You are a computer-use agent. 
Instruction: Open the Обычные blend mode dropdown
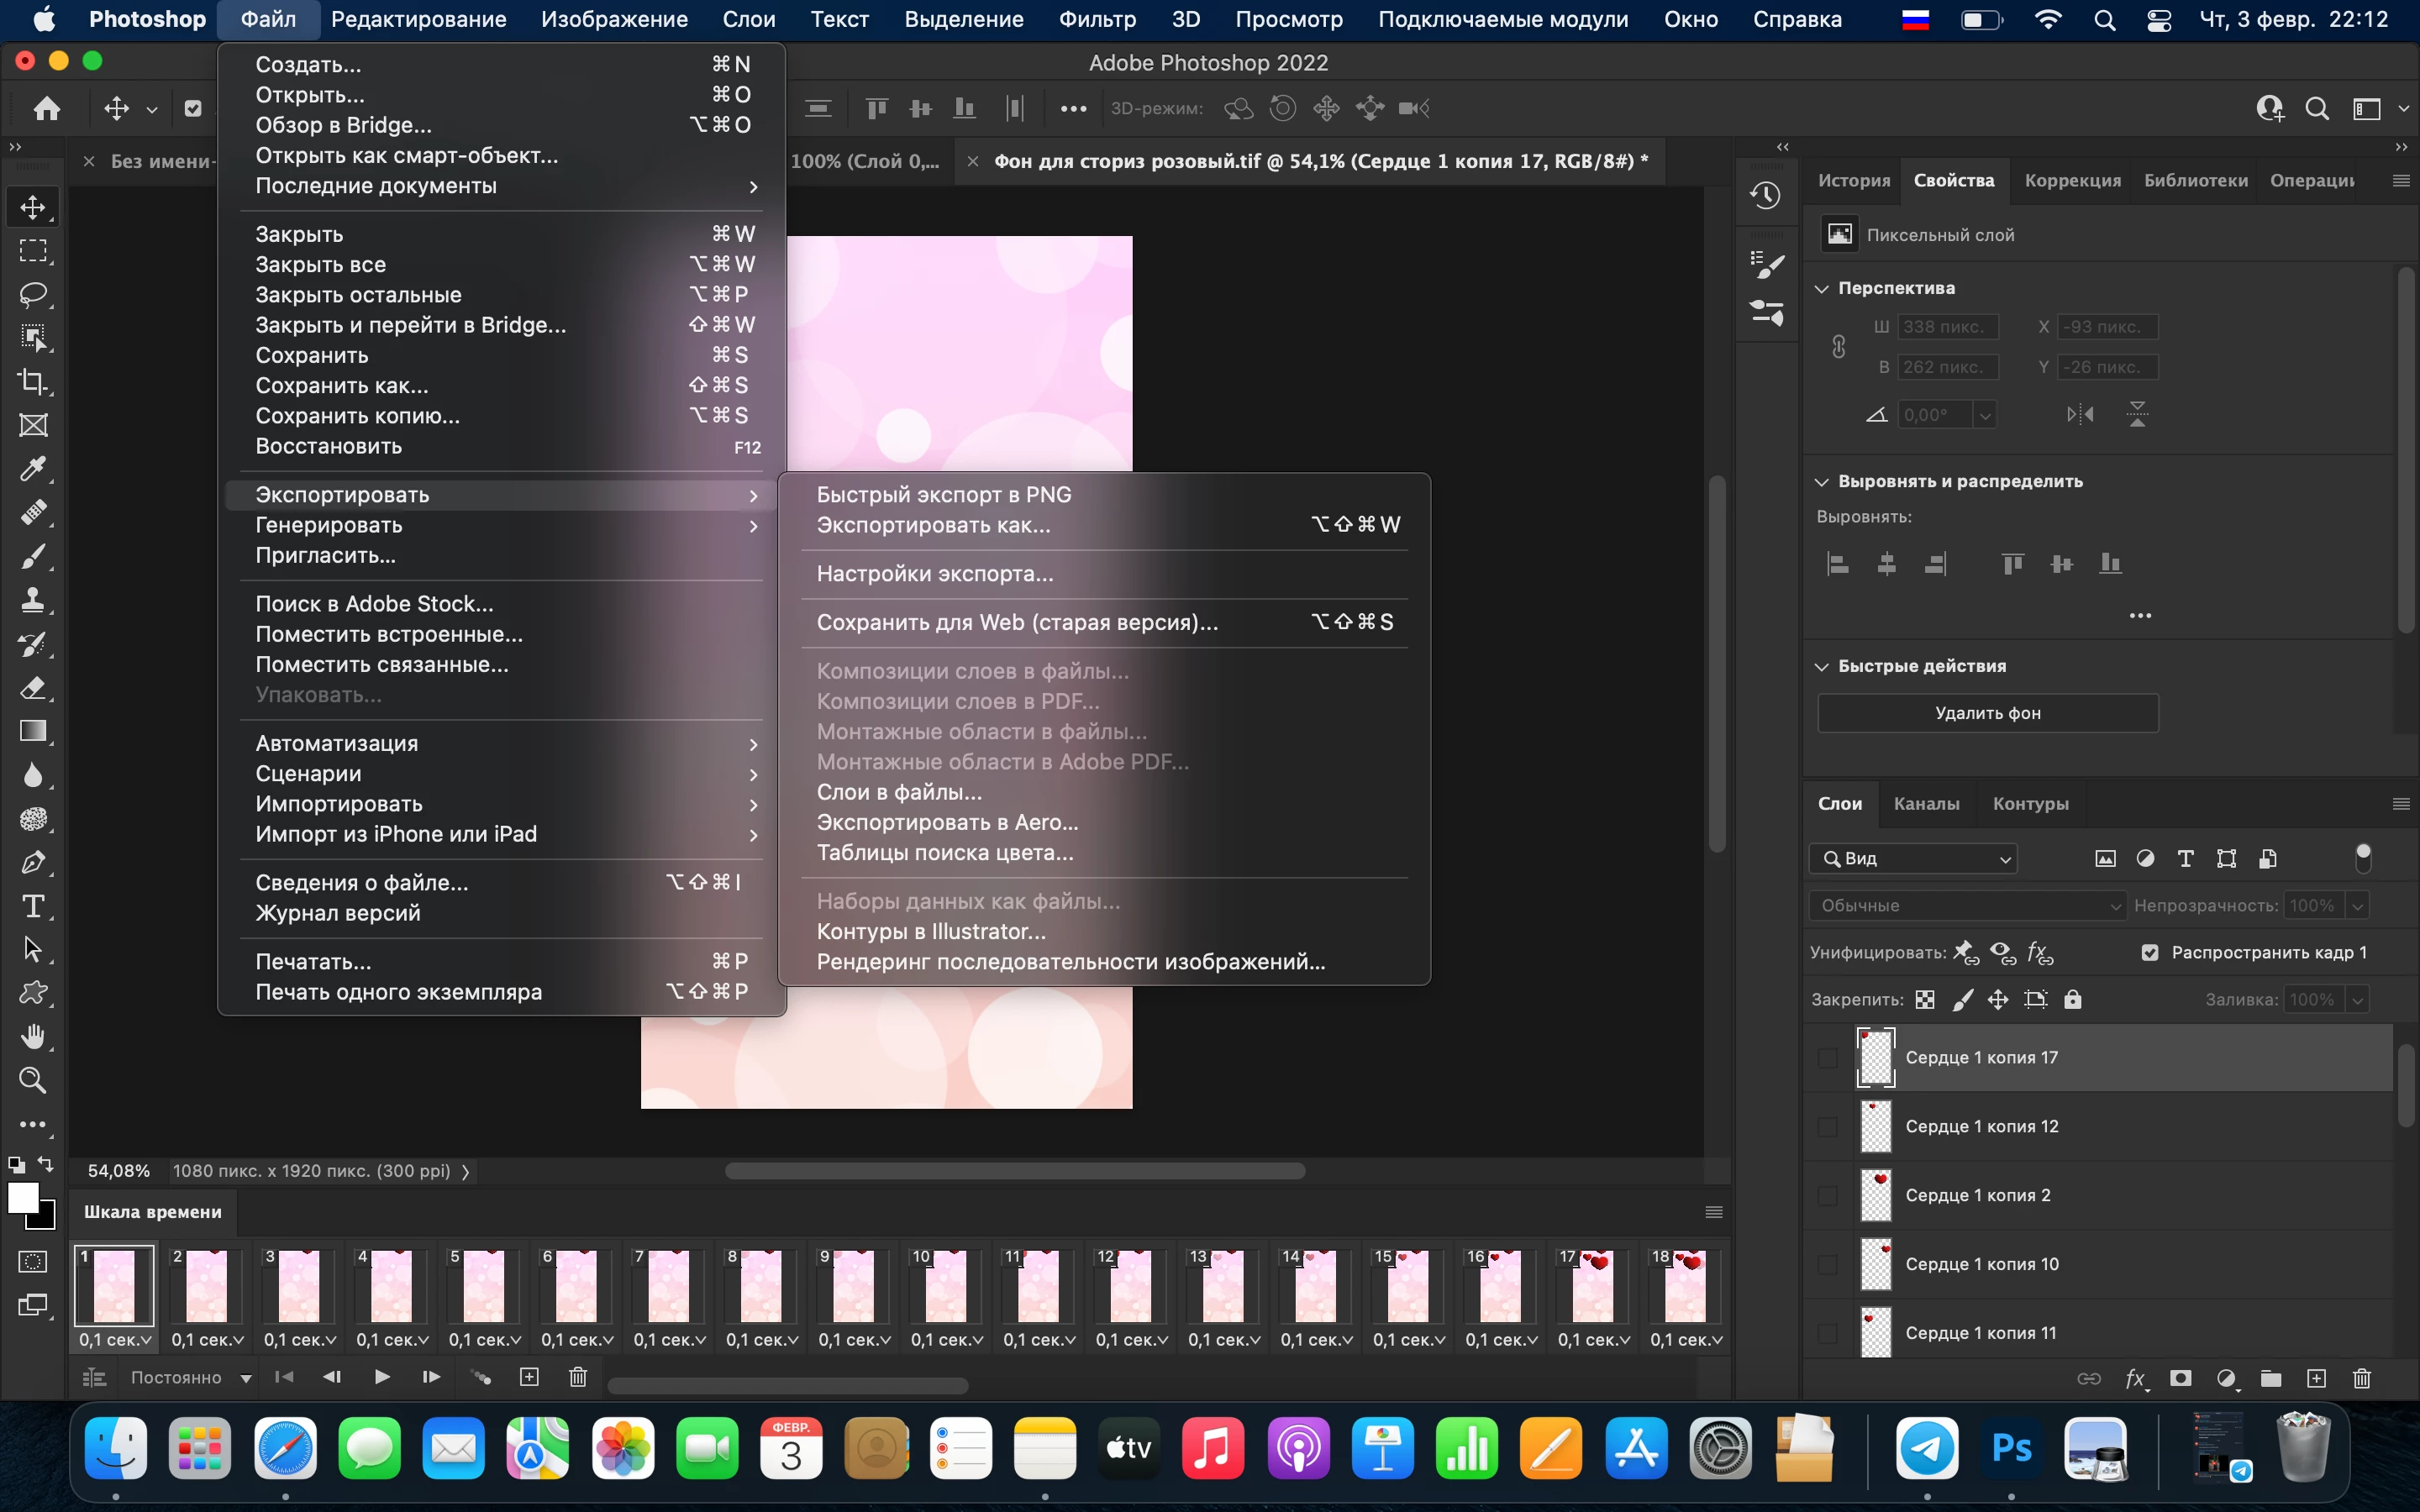click(1966, 905)
